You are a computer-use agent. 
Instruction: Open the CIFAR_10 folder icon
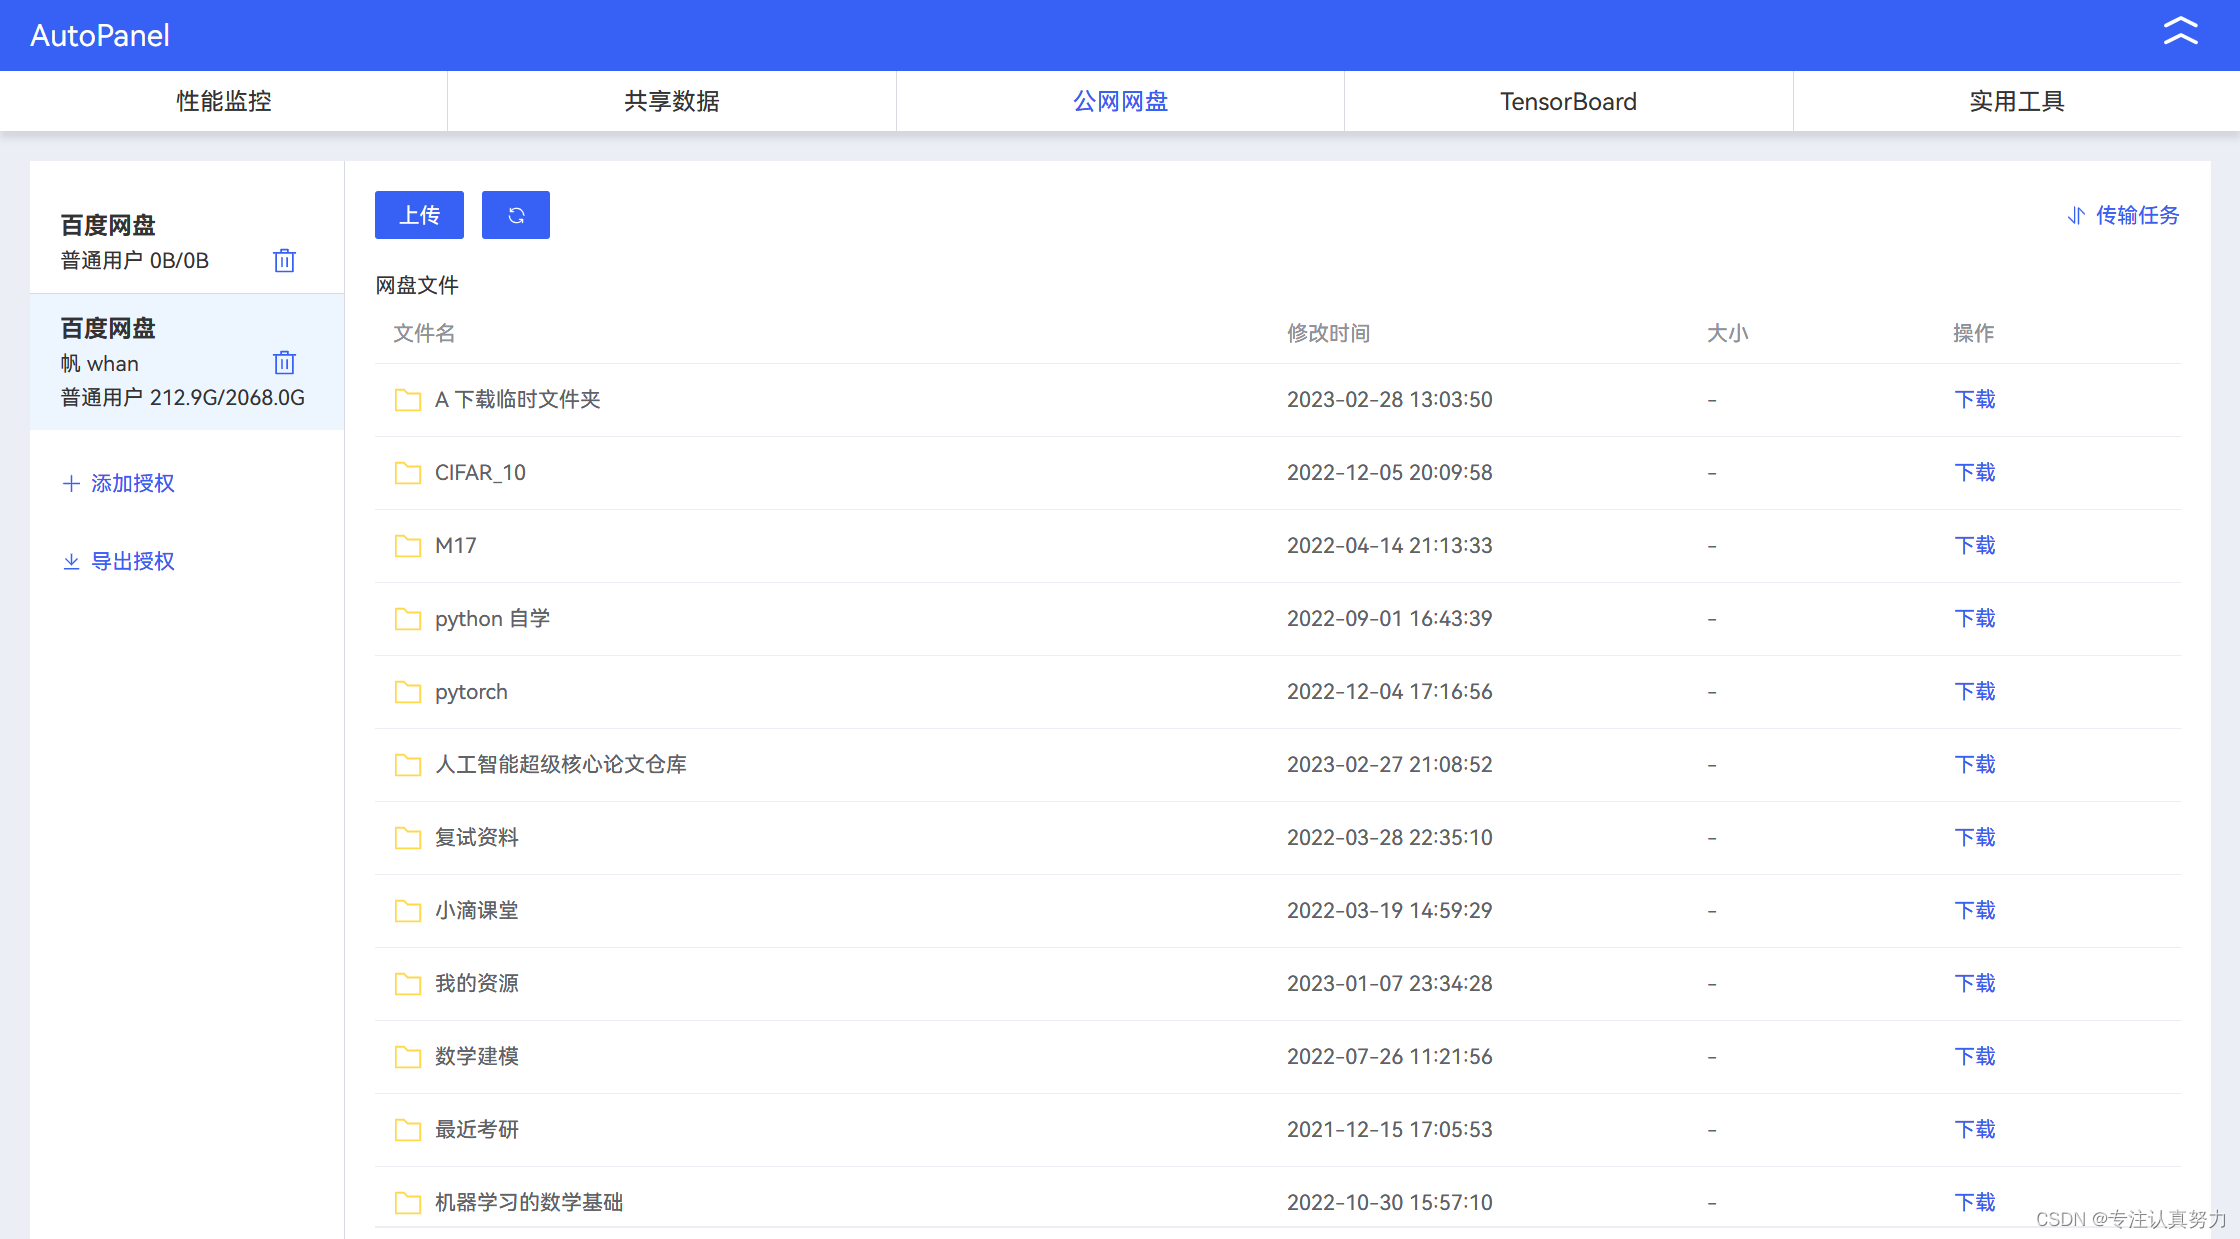click(x=407, y=472)
